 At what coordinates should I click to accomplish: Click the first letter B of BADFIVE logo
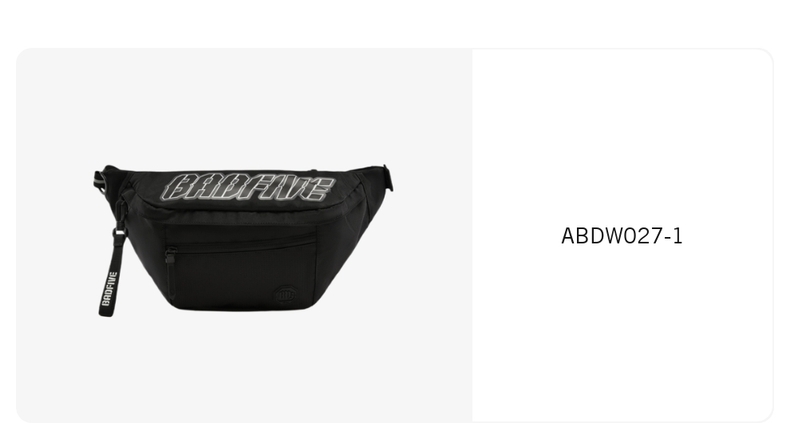tap(177, 188)
